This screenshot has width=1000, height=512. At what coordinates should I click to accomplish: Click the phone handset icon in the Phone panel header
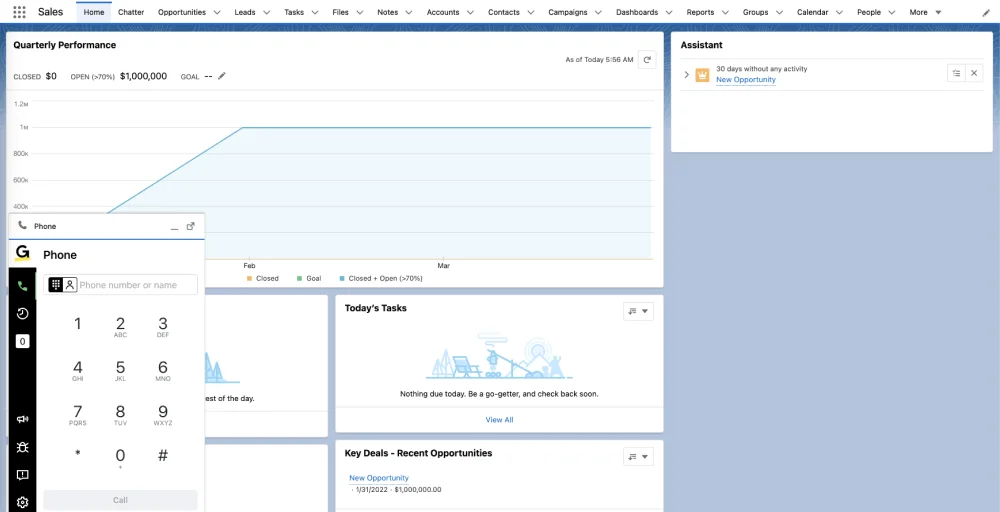(22, 226)
